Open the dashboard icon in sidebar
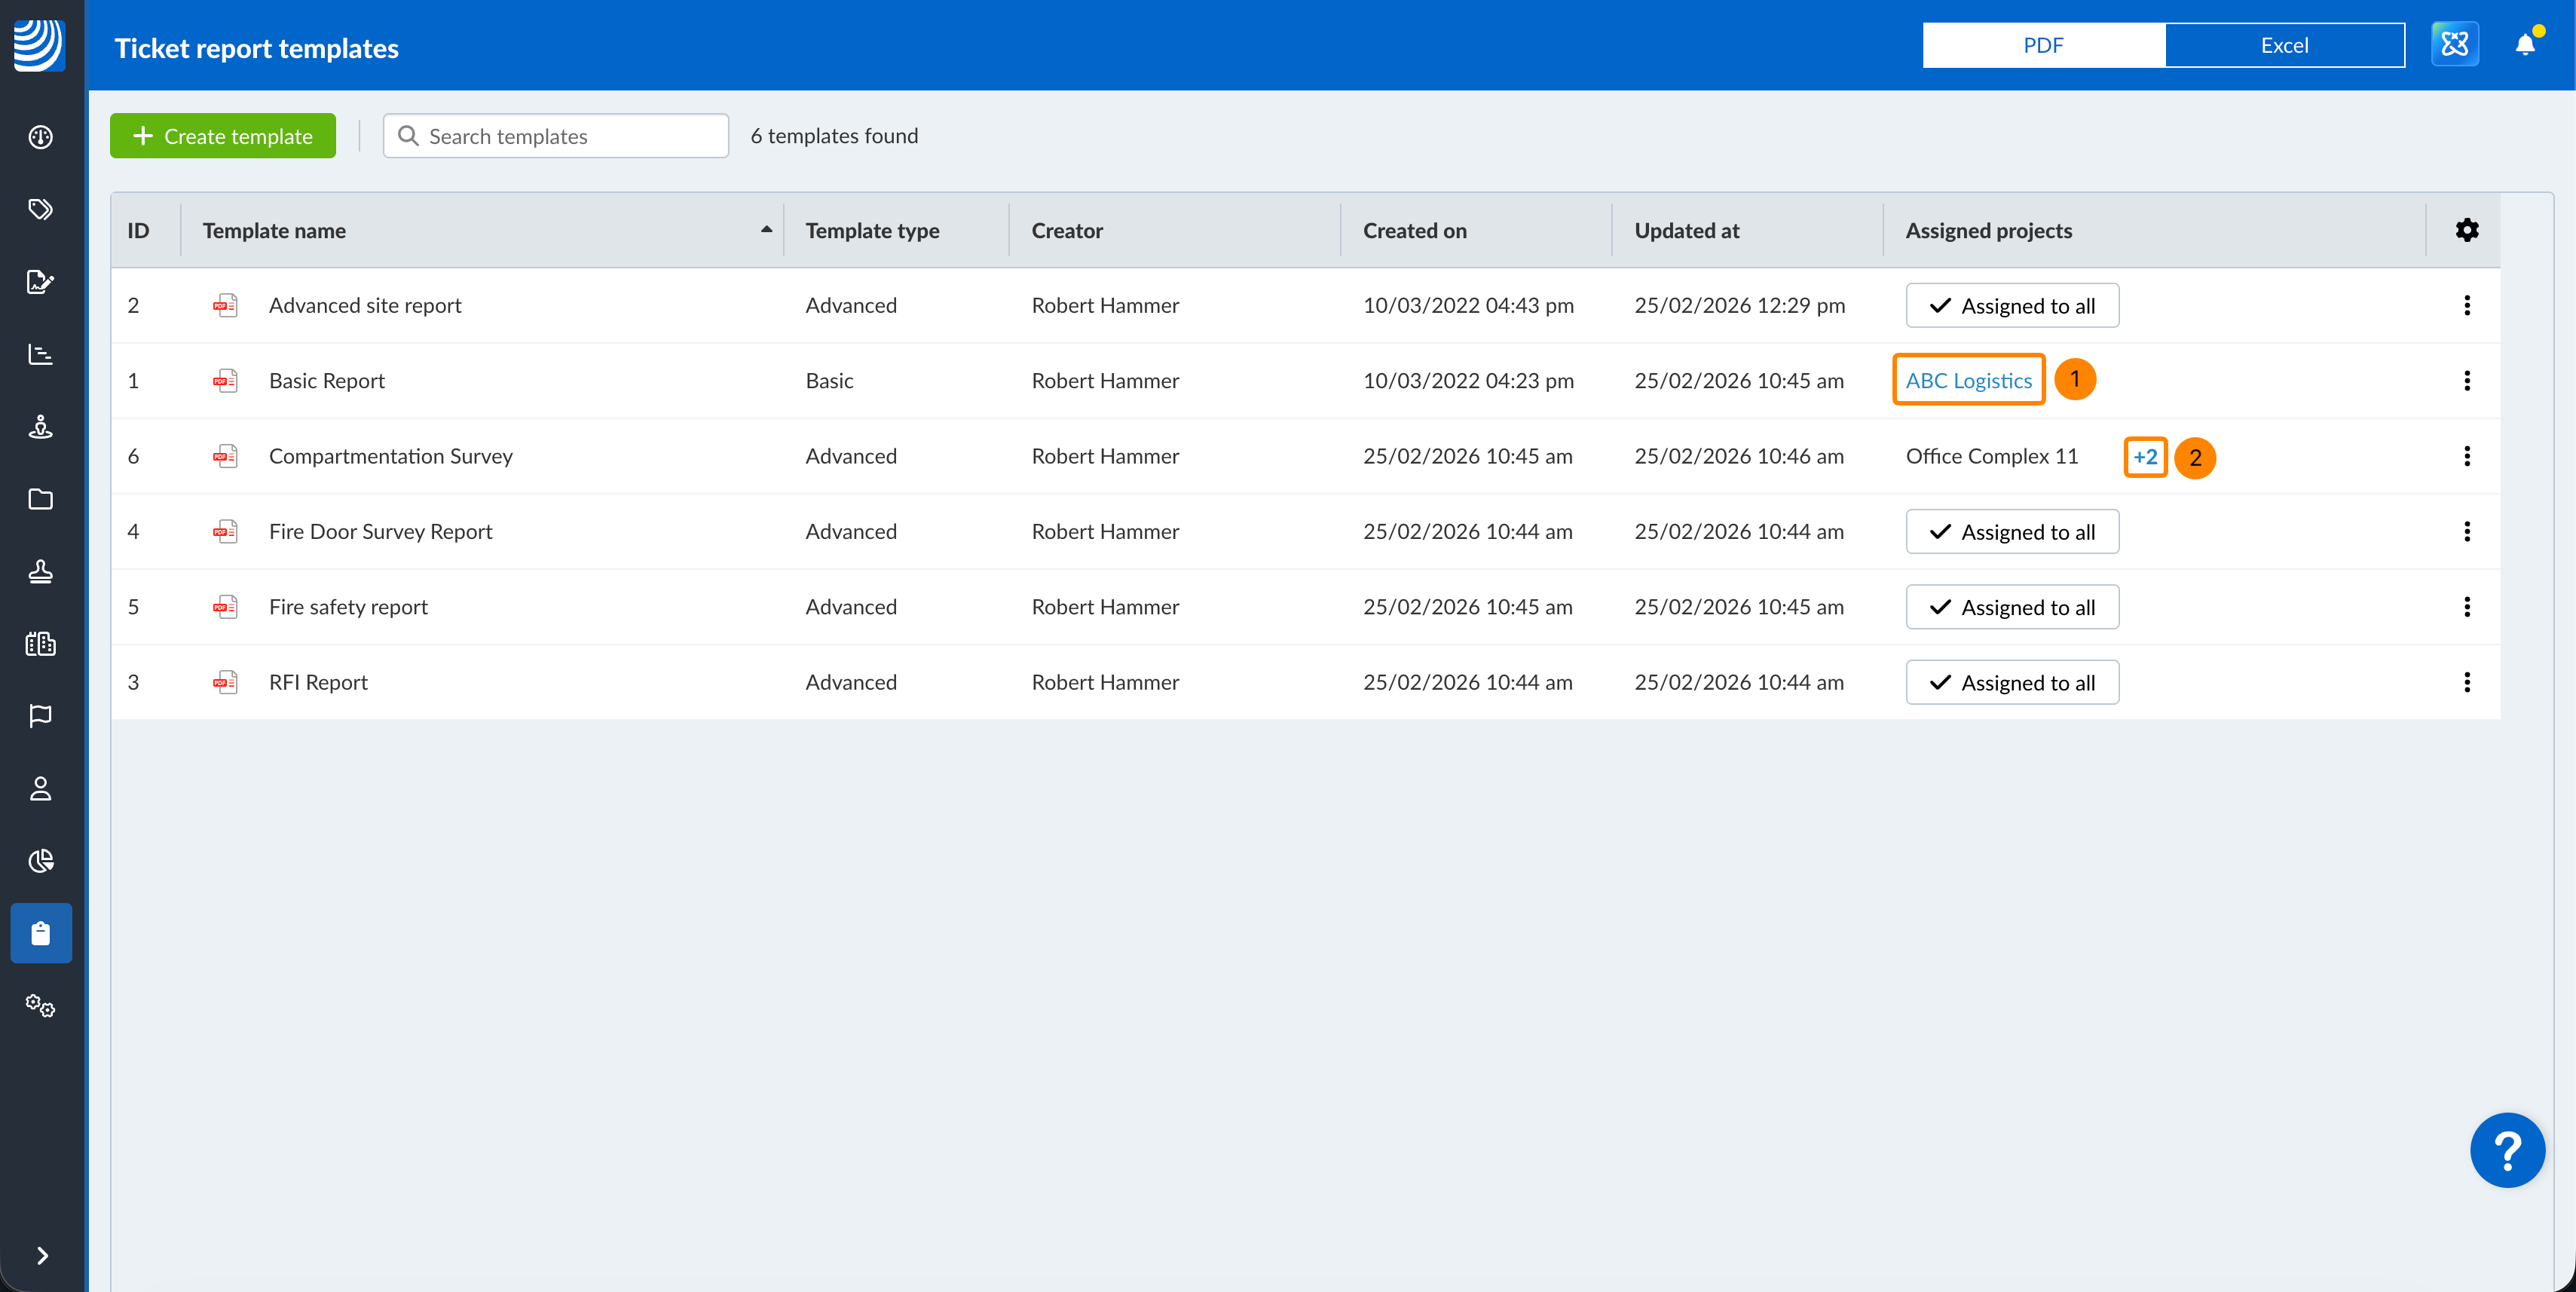Screen dimensions: 2576x1292 click(x=41, y=137)
